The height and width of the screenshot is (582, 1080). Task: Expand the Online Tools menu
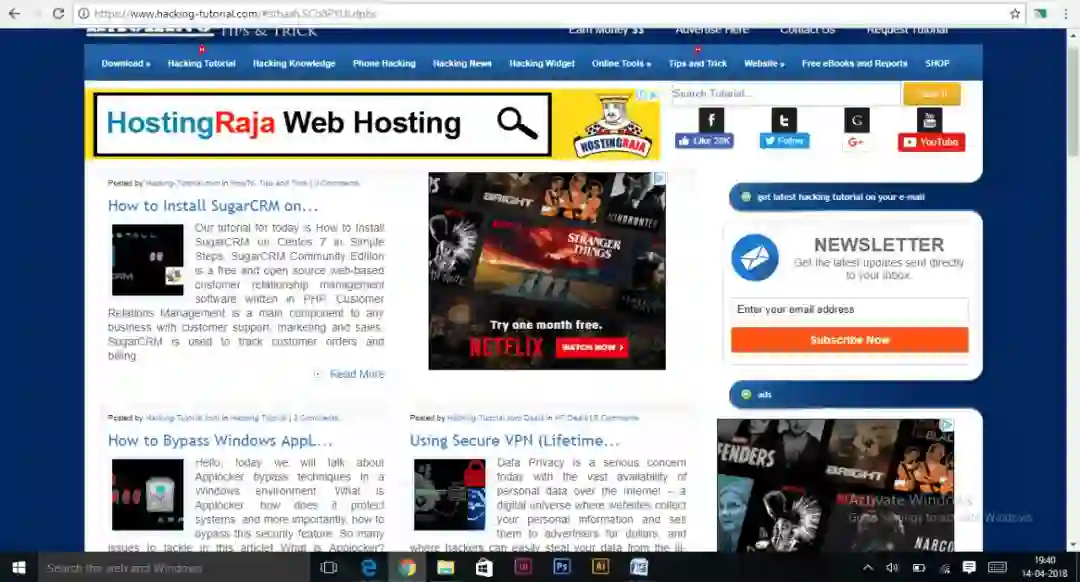(621, 63)
